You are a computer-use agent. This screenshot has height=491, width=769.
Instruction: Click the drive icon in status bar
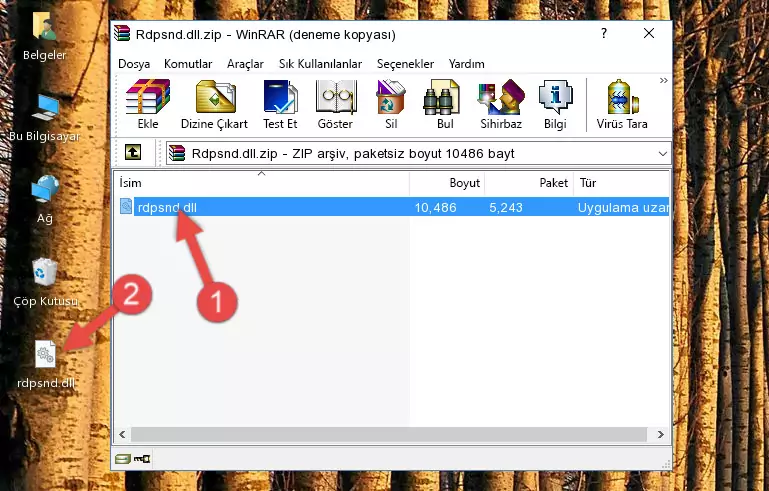click(123, 459)
